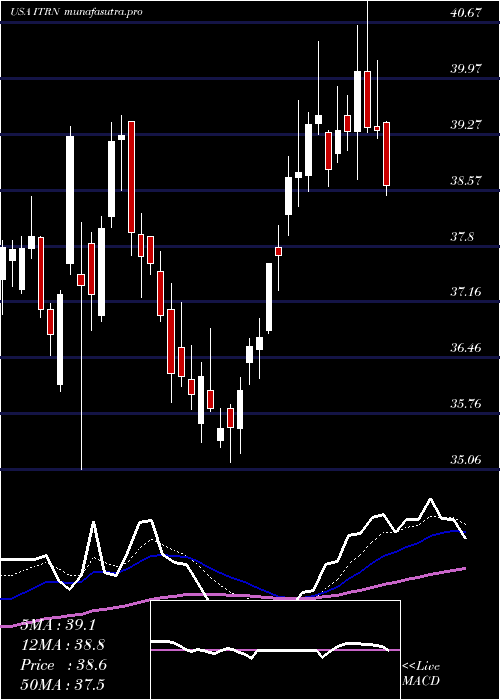
Task: Click the '12MA : 38.8' indicator text
Action: coord(63,645)
